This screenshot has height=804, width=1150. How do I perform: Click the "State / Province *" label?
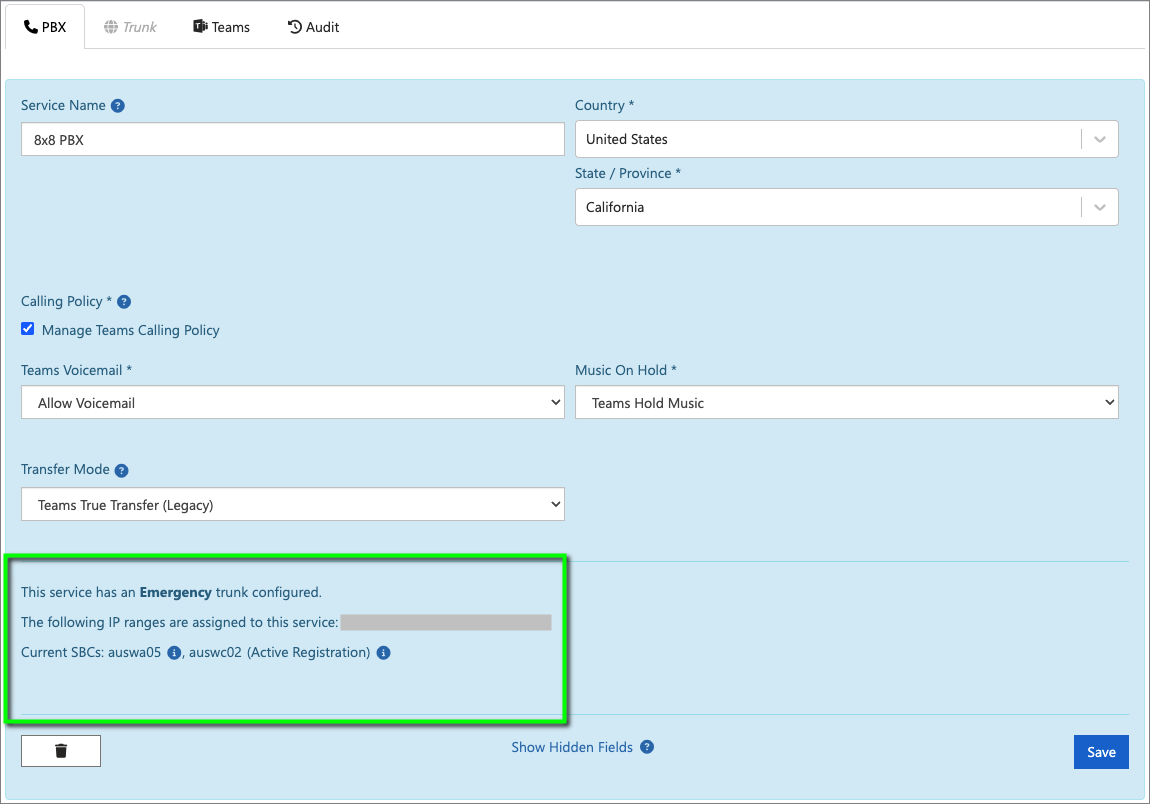click(x=628, y=174)
